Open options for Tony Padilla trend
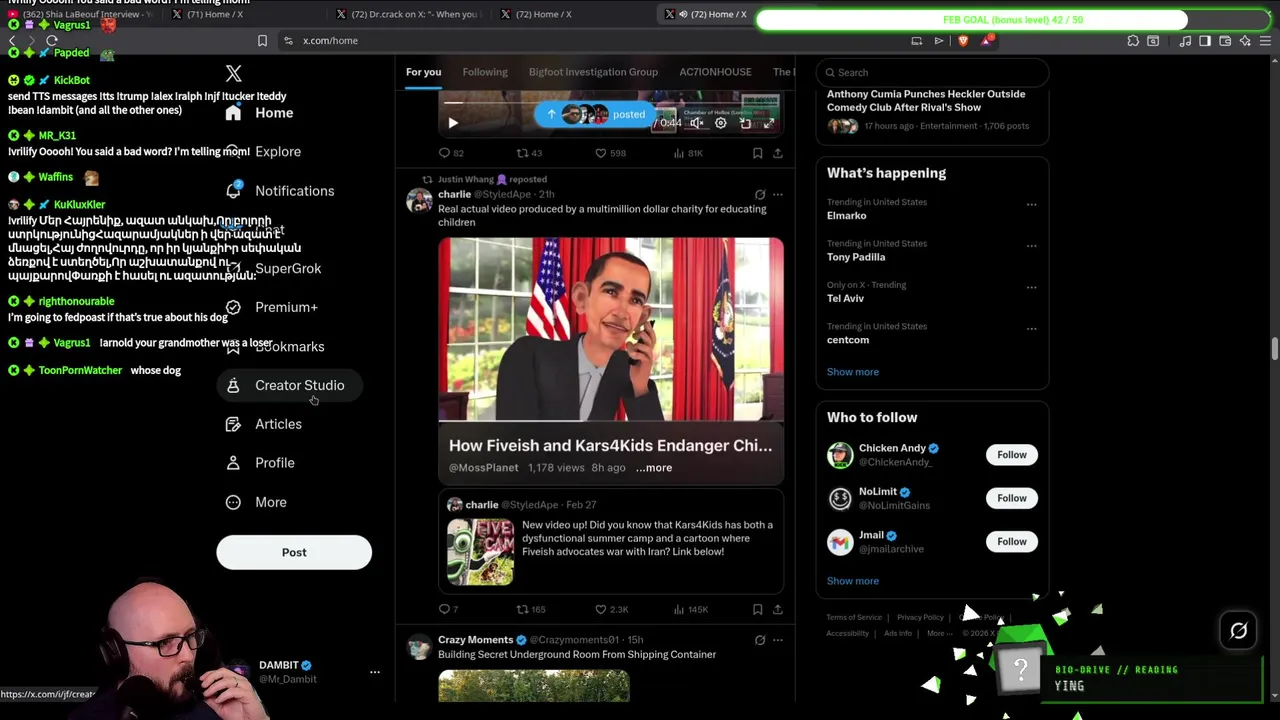This screenshot has height=720, width=1280. [1031, 245]
